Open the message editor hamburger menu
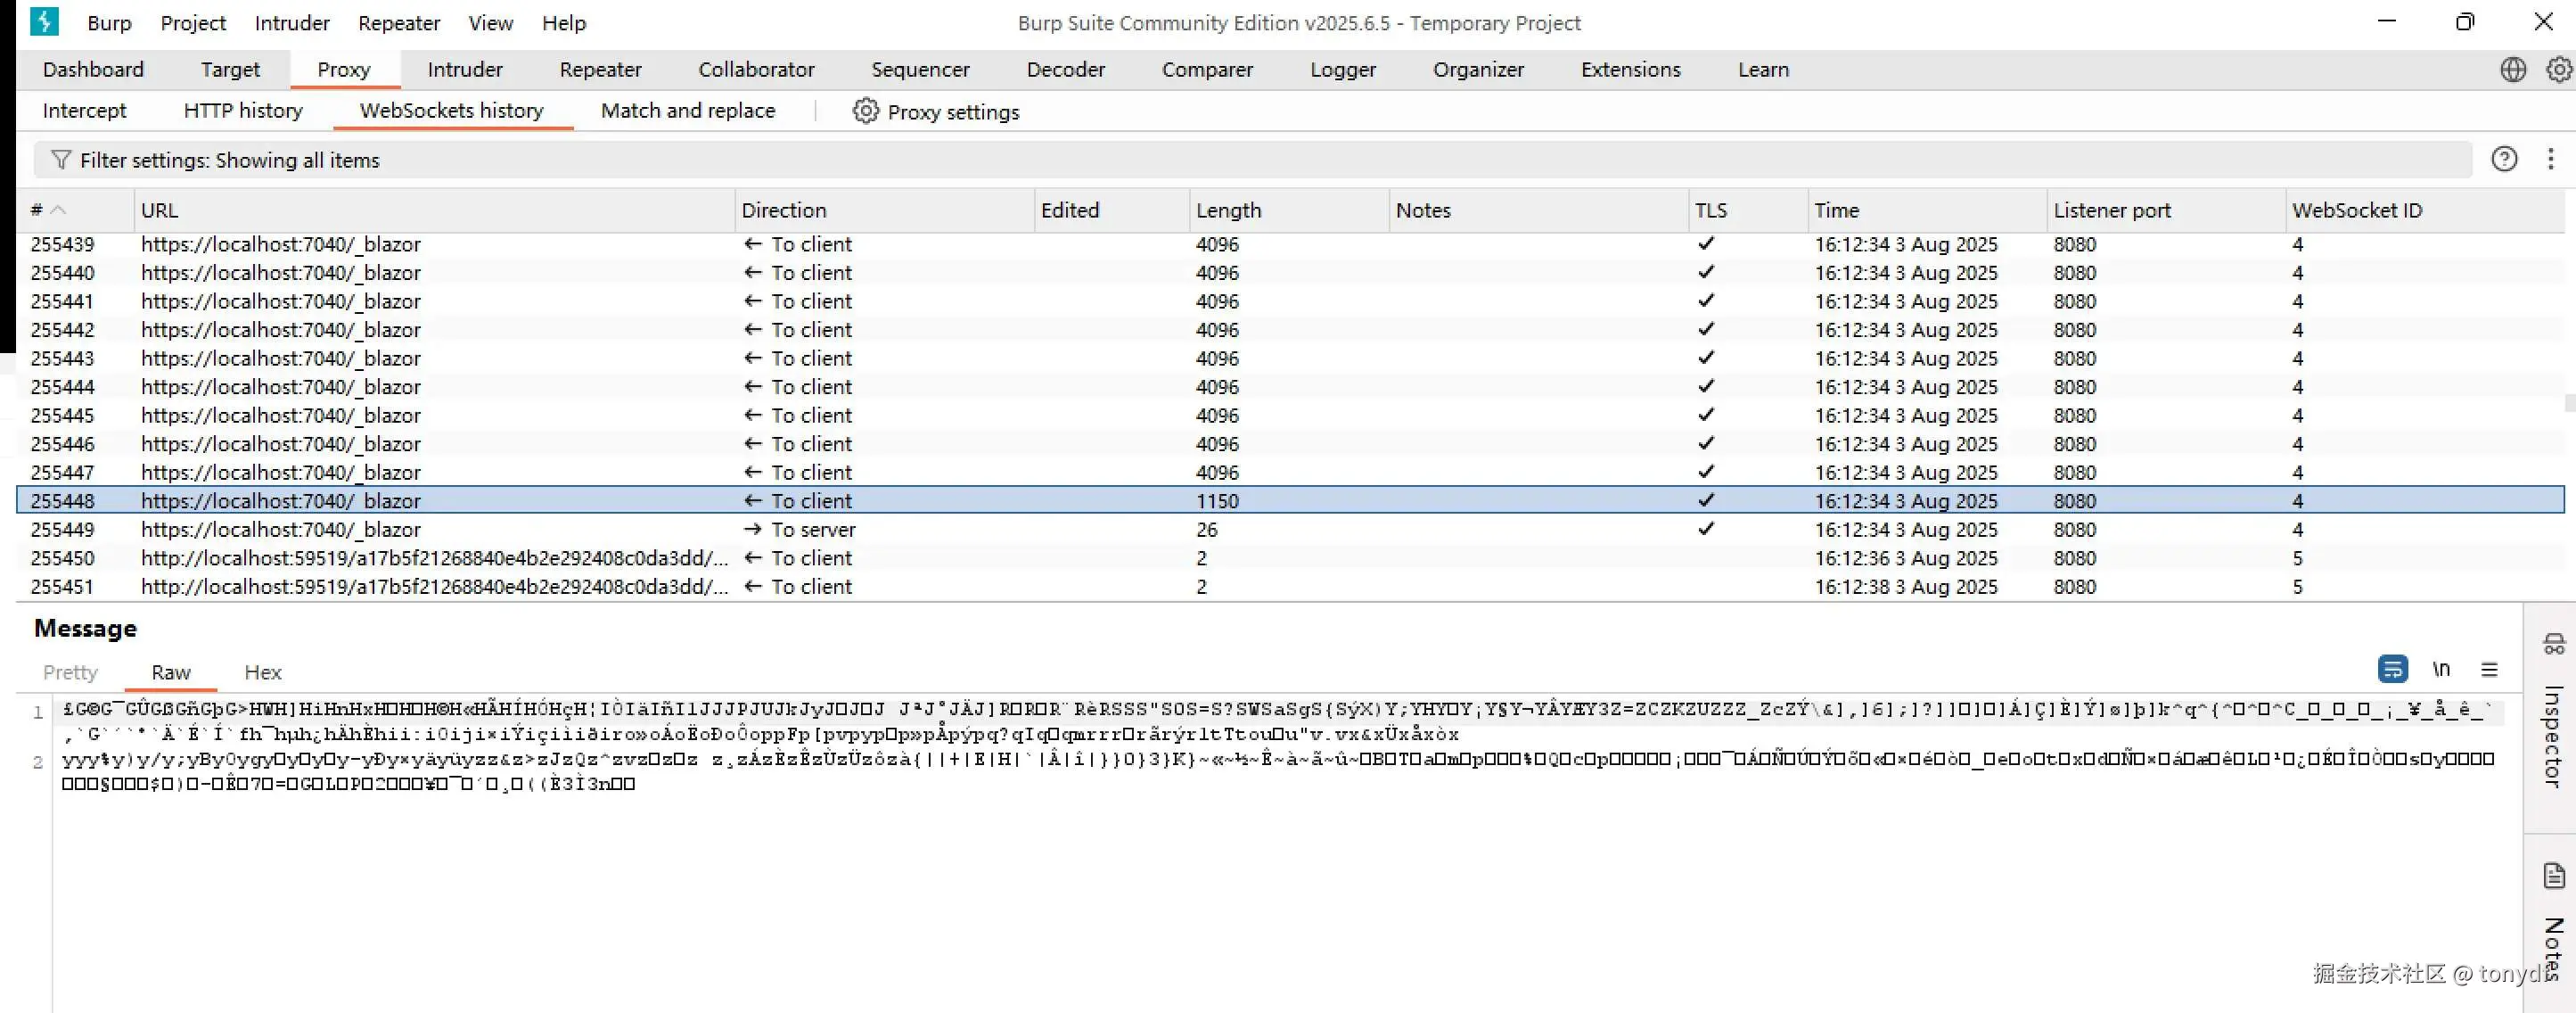The image size is (2576, 1013). click(2489, 669)
